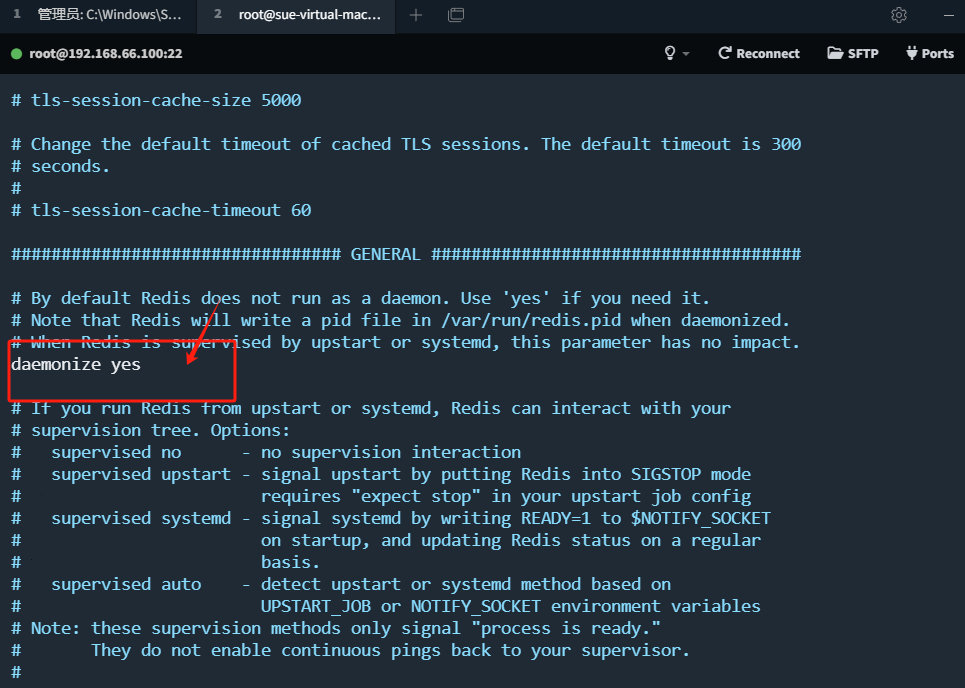Open a new tab with the plus icon
Image resolution: width=965 pixels, height=688 pixels.
pyautogui.click(x=416, y=15)
